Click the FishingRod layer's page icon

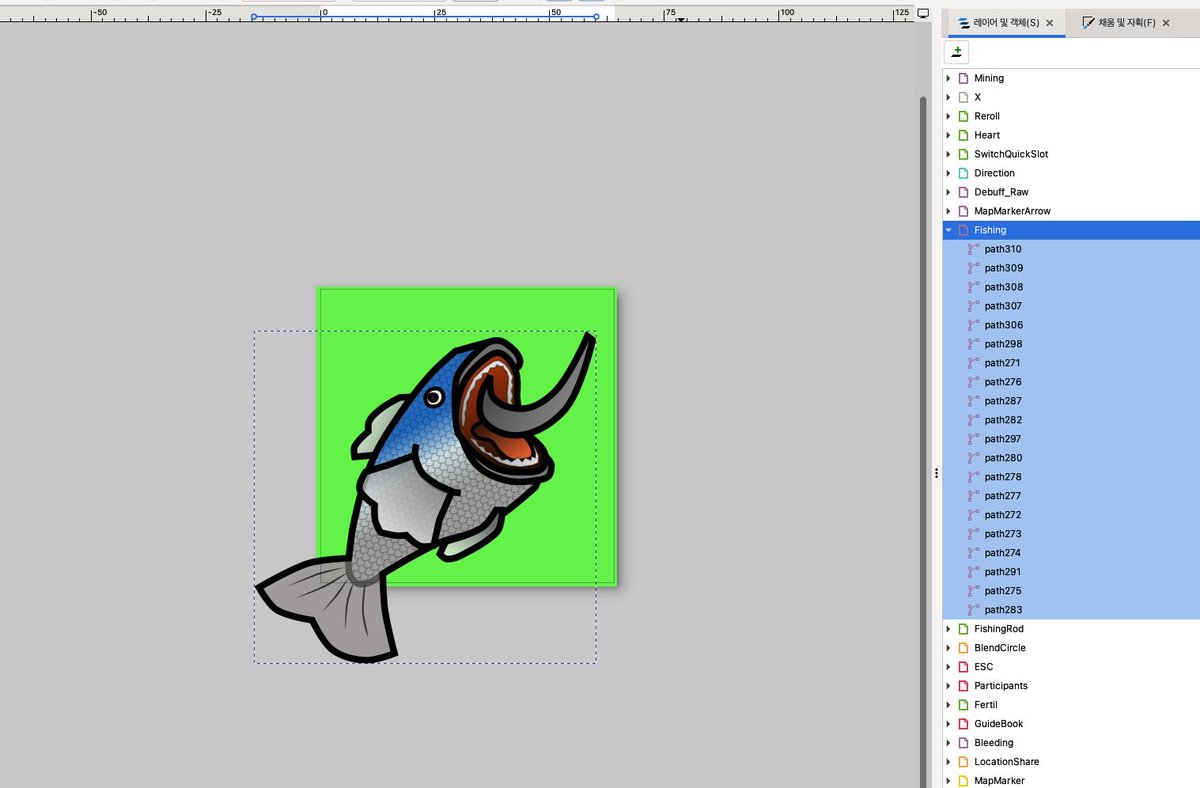[963, 629]
